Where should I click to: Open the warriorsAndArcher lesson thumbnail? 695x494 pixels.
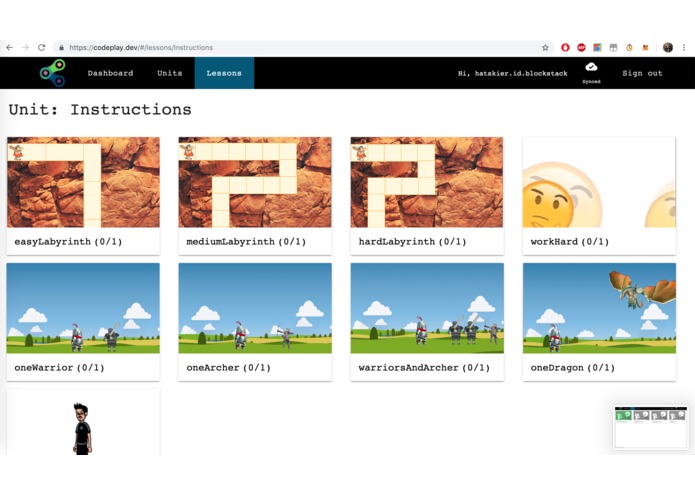[x=427, y=308]
